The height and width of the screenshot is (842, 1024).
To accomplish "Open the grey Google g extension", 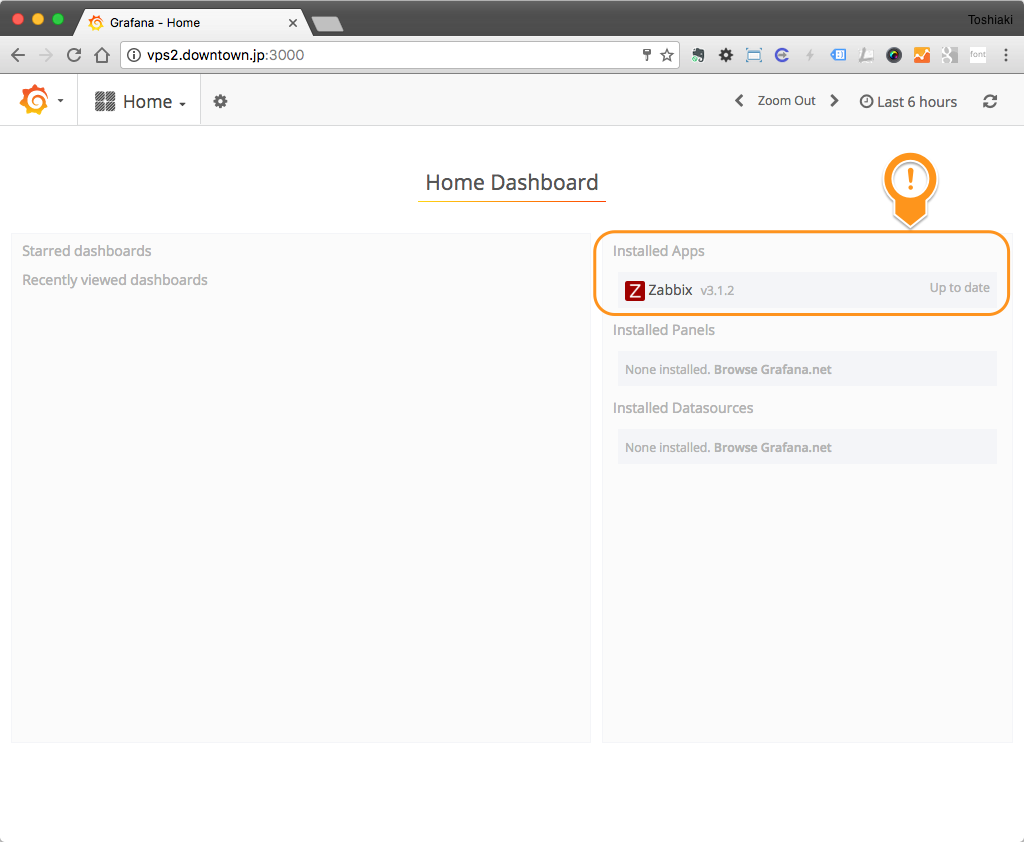I will tap(950, 55).
